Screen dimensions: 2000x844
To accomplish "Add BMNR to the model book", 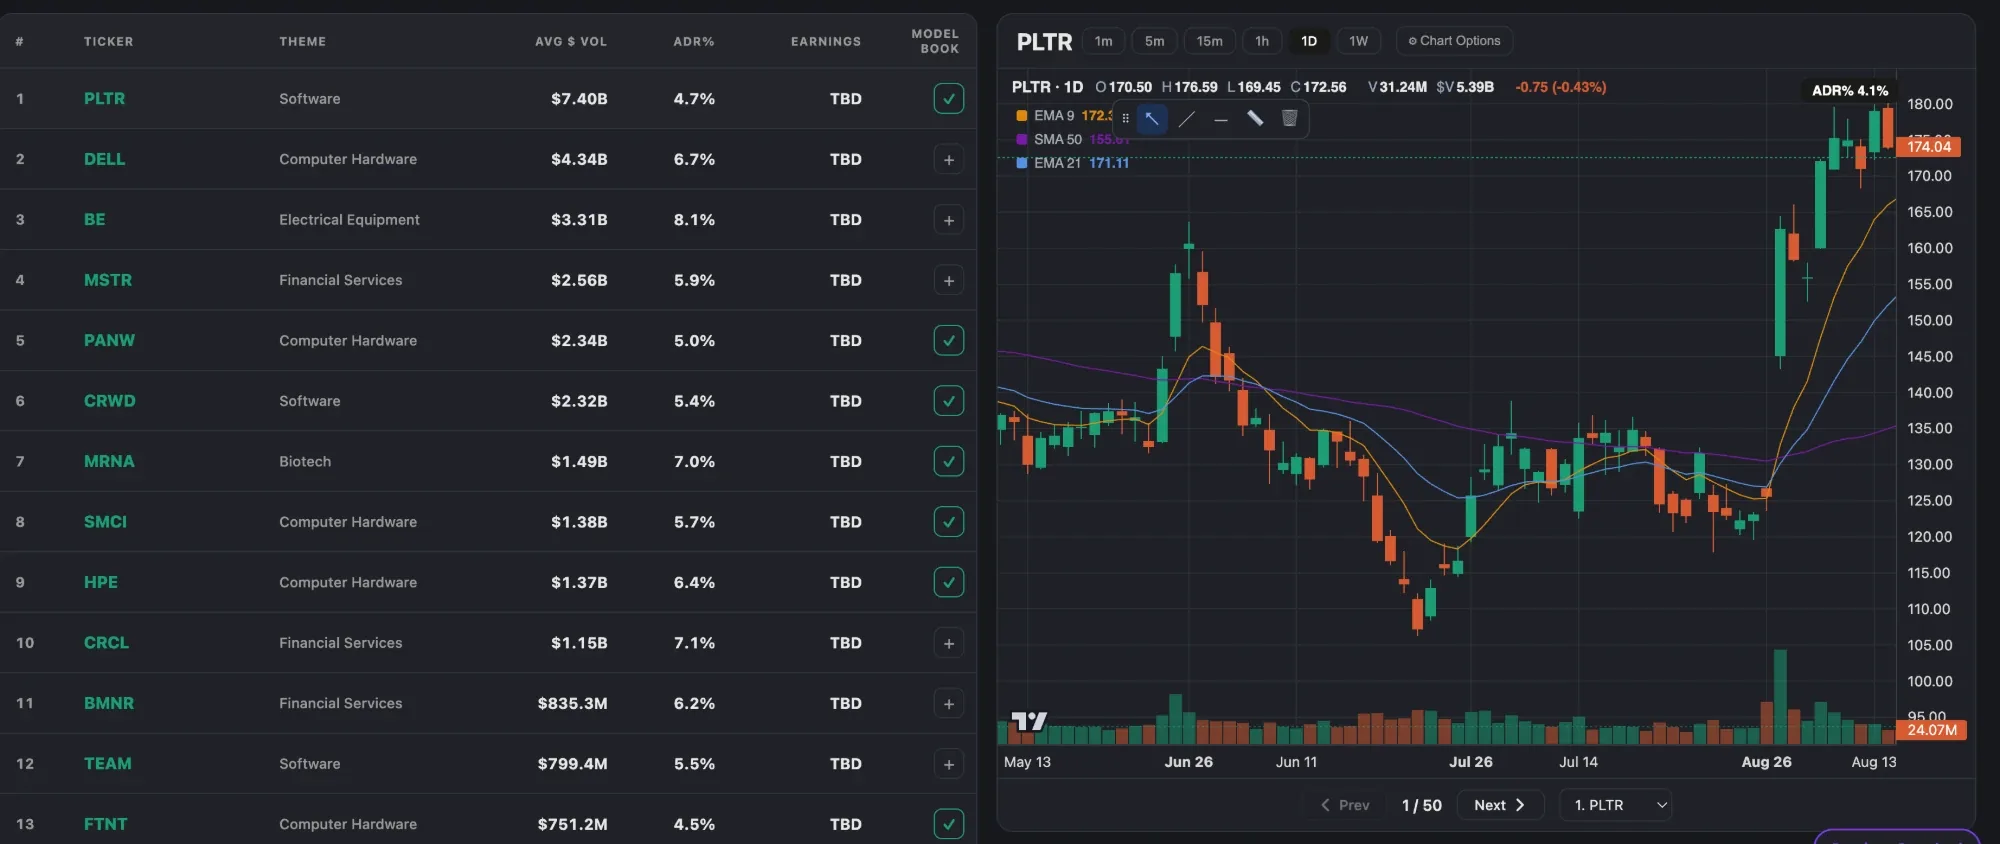I will click(949, 704).
